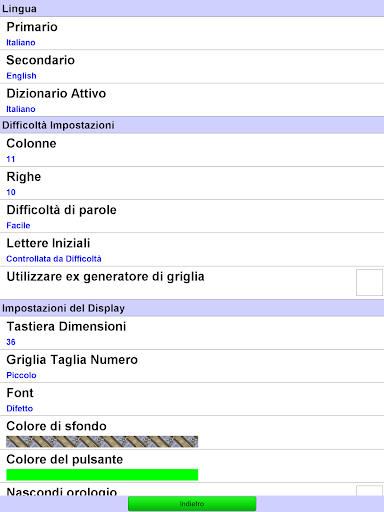Change the Dizionario Attivo option
The height and width of the screenshot is (512, 384).
192,100
